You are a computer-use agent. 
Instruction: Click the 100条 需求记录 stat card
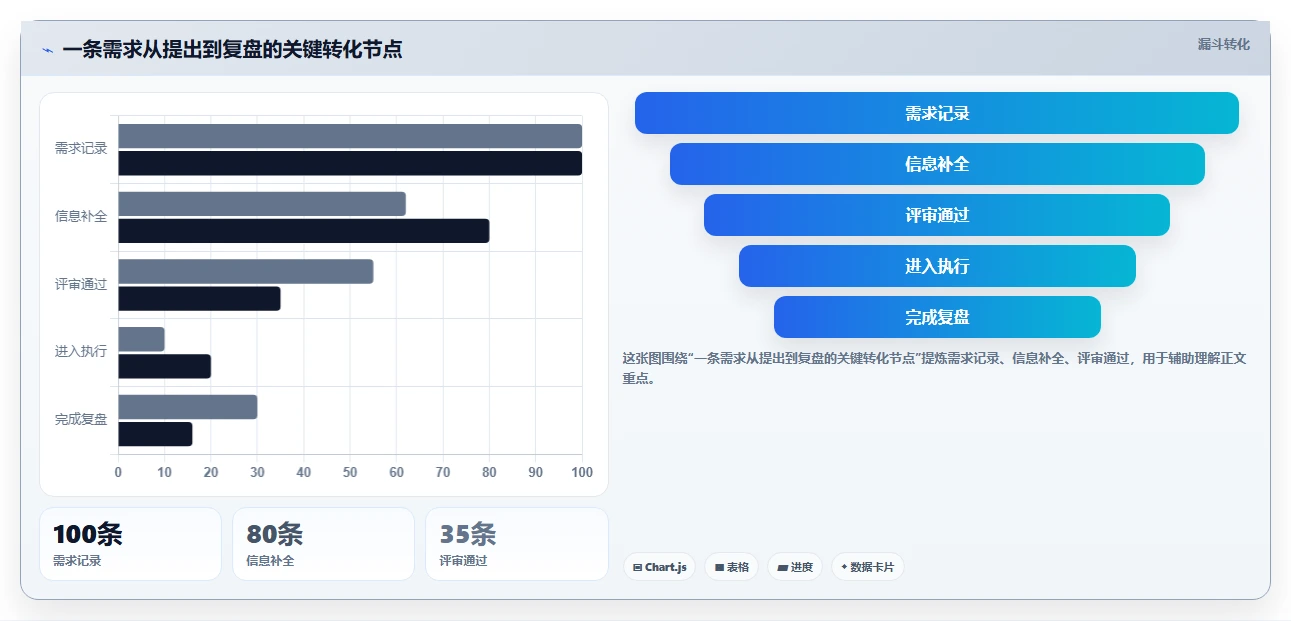[130, 544]
